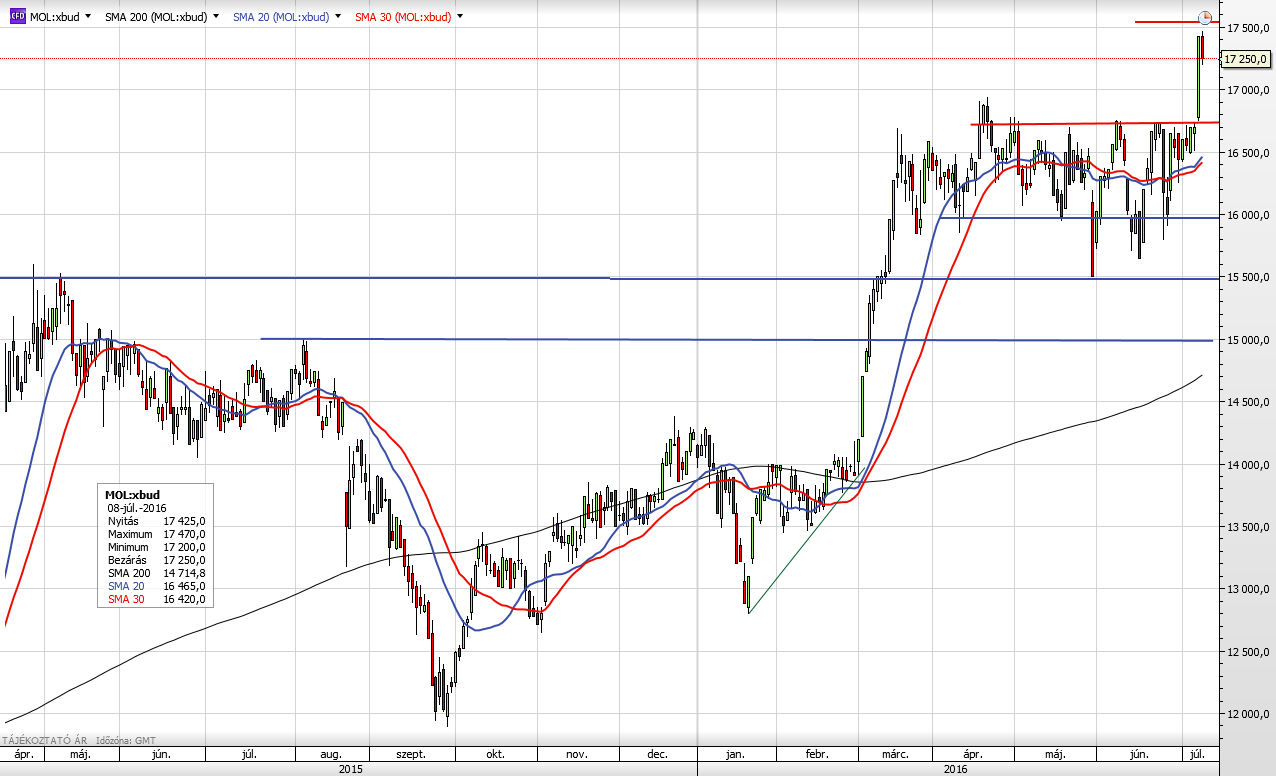Click the 17 000,0 price axis label
The width and height of the screenshot is (1276, 776).
[x=1247, y=90]
